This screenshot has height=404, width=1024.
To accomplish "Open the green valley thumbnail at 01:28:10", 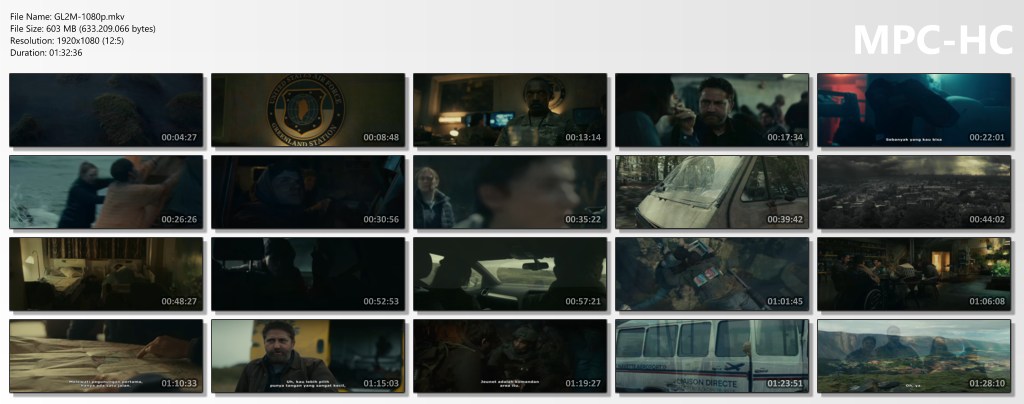I will pos(914,356).
